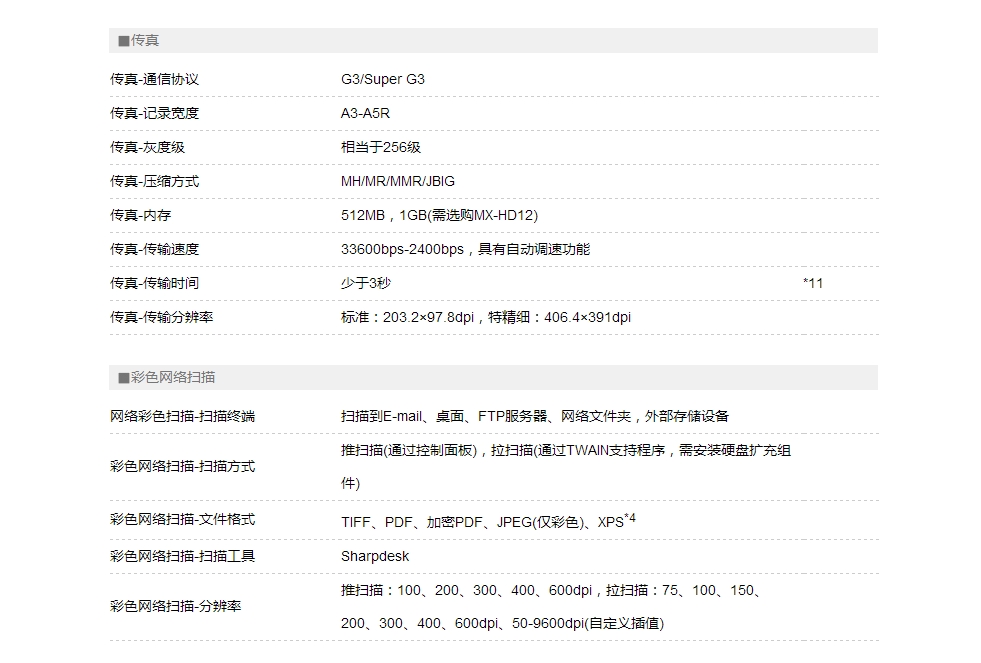The width and height of the screenshot is (981, 663).
Task: Click the 少于3秒 transmission time value
Action: tap(366, 283)
